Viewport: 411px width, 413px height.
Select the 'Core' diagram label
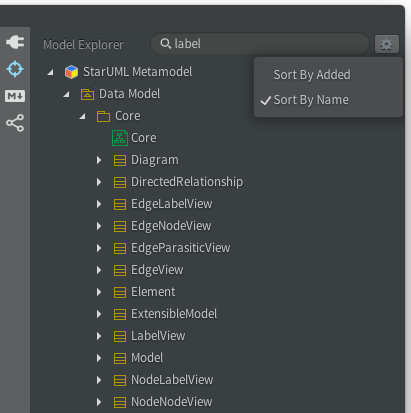(x=144, y=138)
